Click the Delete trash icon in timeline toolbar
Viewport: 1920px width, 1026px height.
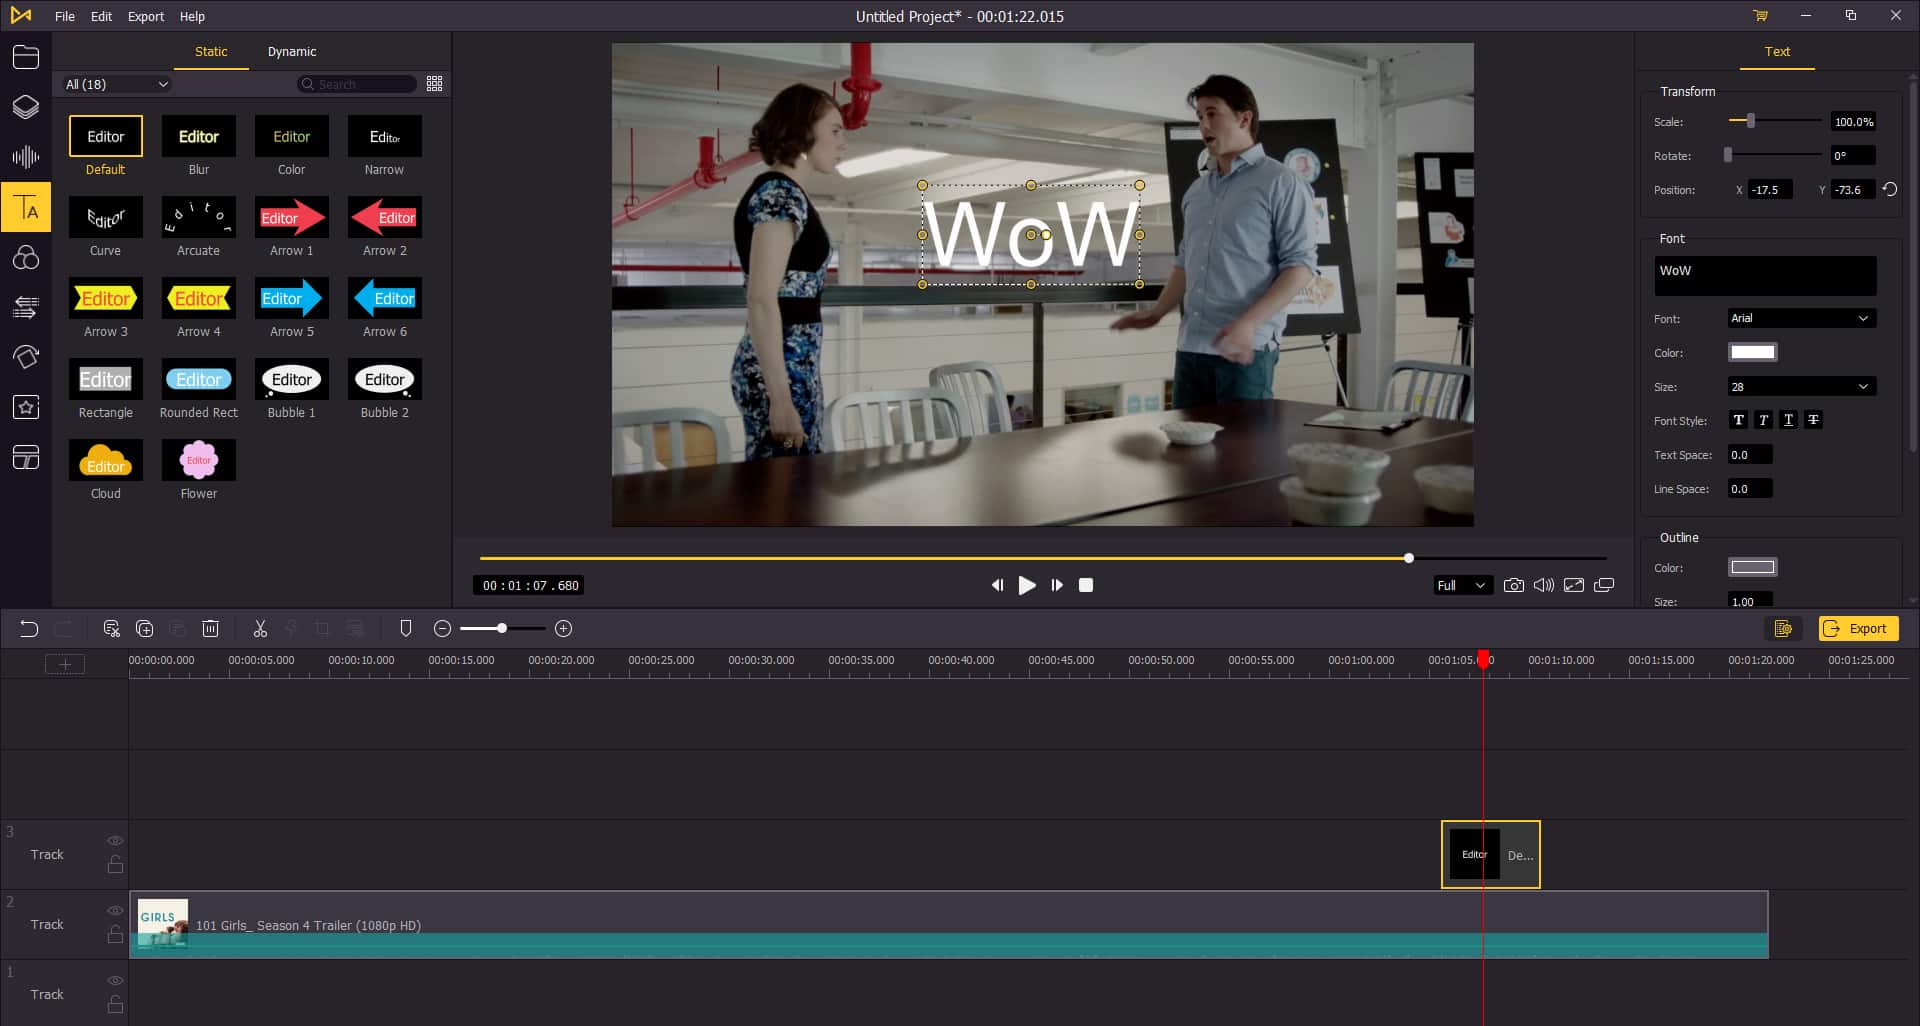point(210,629)
